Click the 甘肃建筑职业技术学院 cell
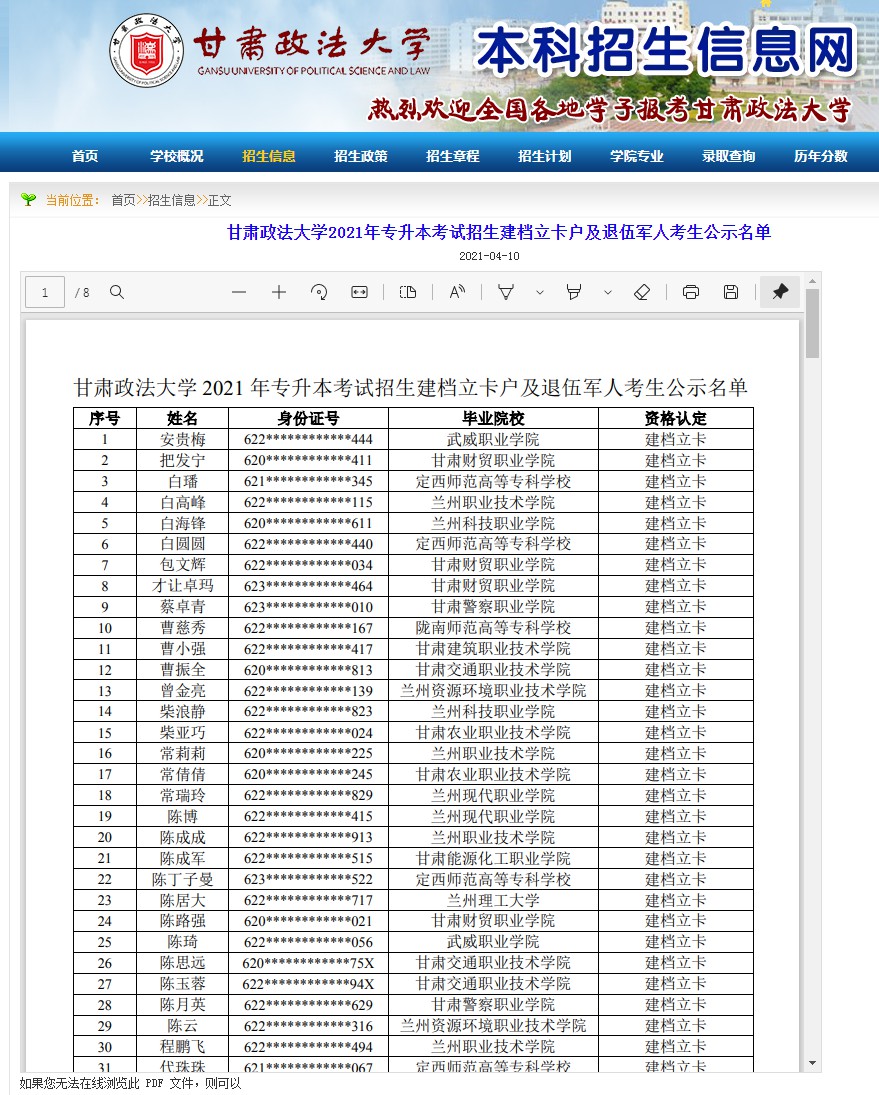 [493, 649]
